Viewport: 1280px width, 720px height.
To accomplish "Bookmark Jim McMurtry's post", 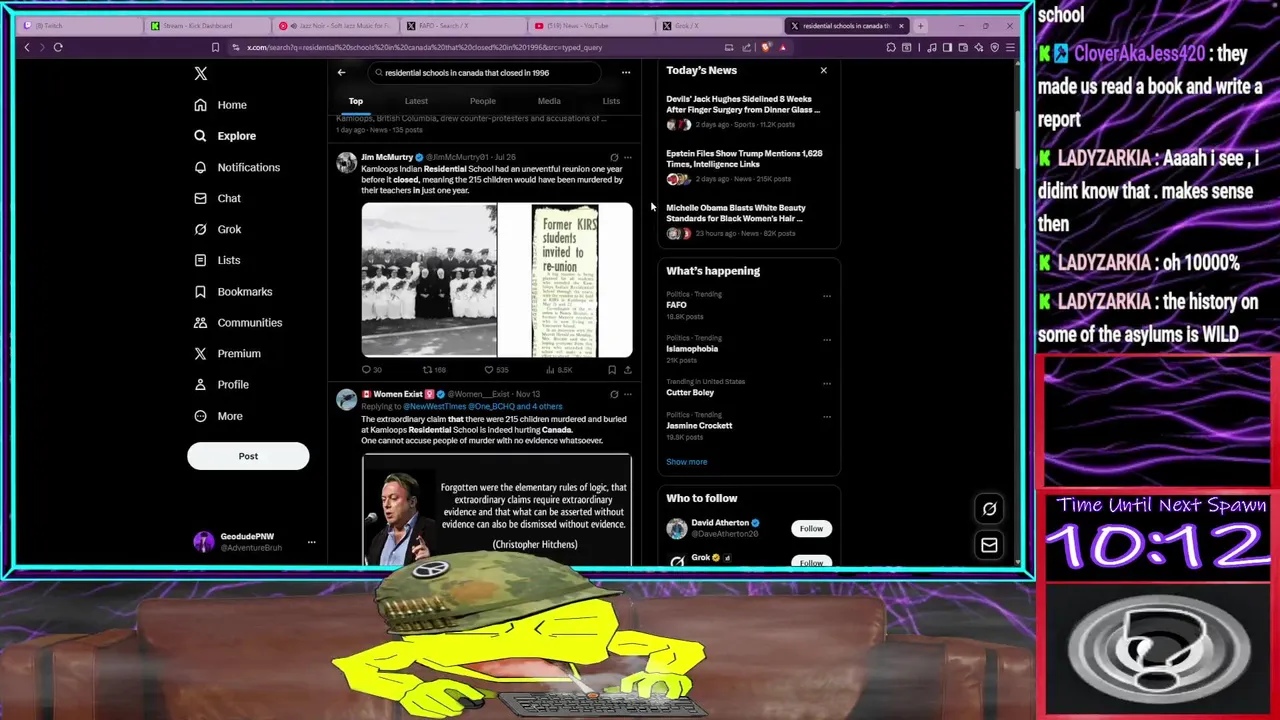I will point(612,370).
